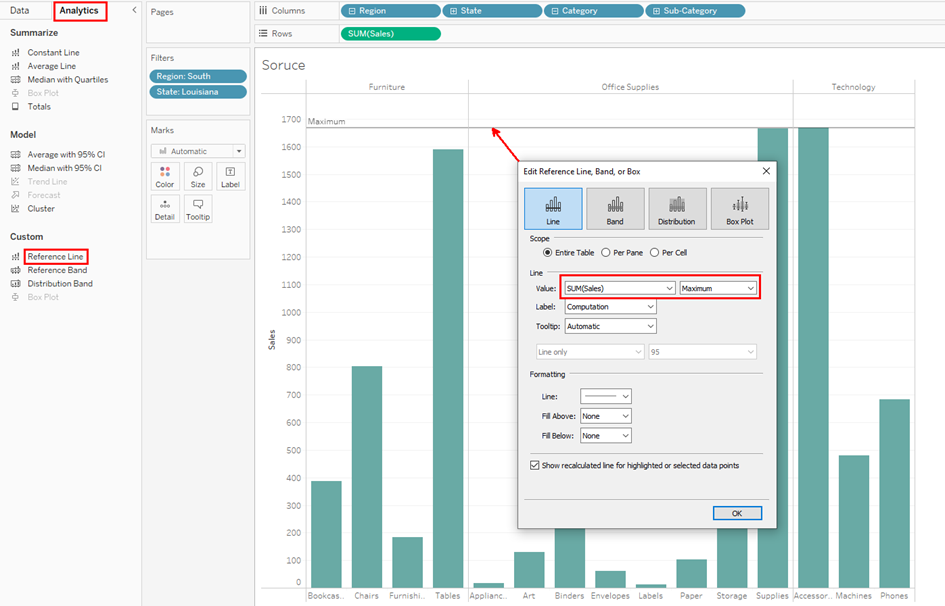The image size is (945, 606).
Task: Click the SUM(Sales) pill on Rows
Action: click(x=390, y=33)
